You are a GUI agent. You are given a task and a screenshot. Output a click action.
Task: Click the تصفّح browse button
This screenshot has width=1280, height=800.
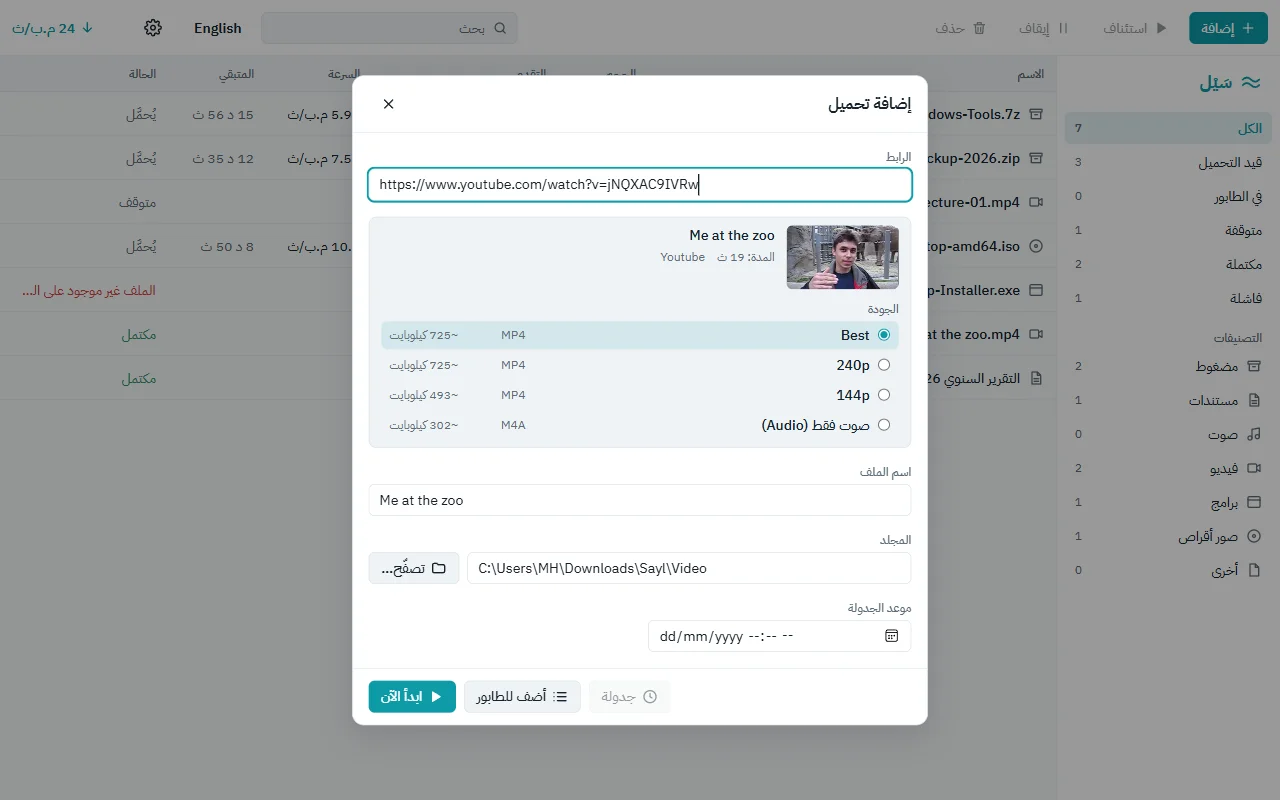[x=414, y=568]
